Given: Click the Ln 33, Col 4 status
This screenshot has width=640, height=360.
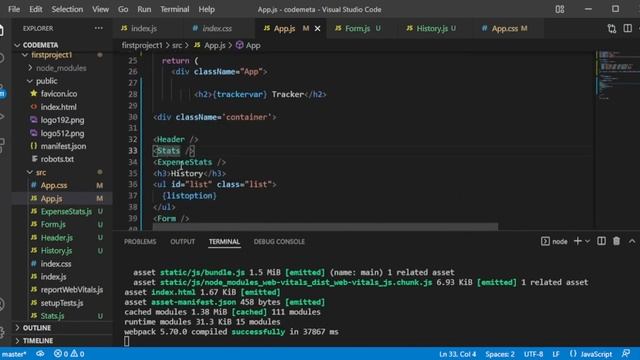Looking at the screenshot, I should point(458,354).
